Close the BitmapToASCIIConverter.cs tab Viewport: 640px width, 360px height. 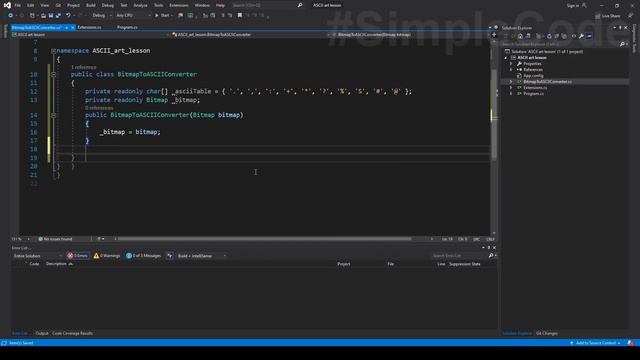tap(73, 27)
